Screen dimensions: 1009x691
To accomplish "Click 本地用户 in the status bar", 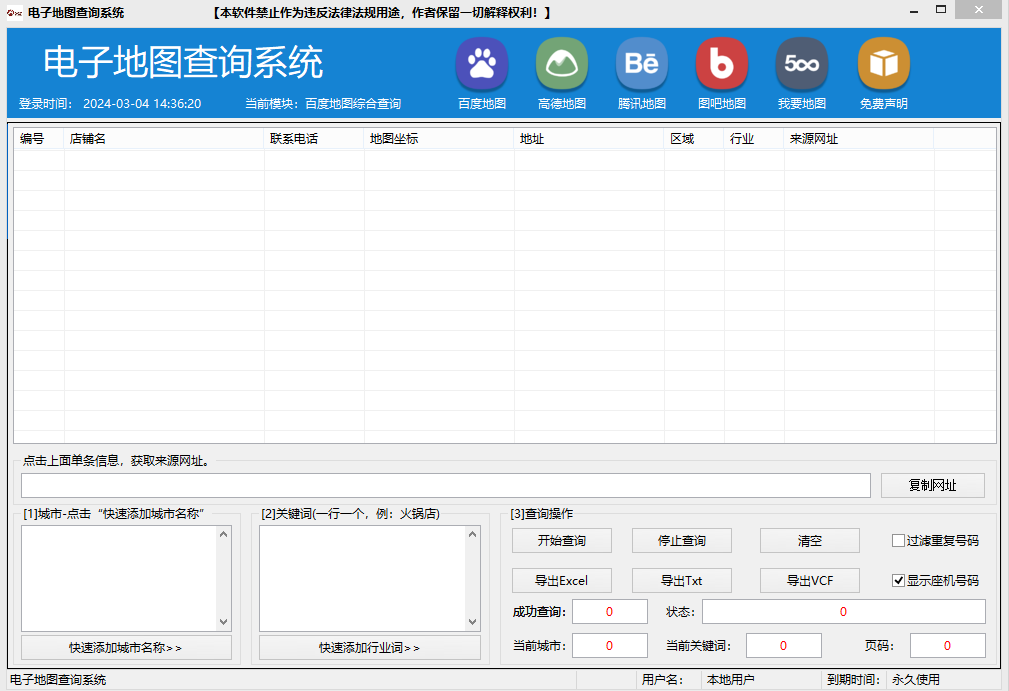I will [x=730, y=679].
